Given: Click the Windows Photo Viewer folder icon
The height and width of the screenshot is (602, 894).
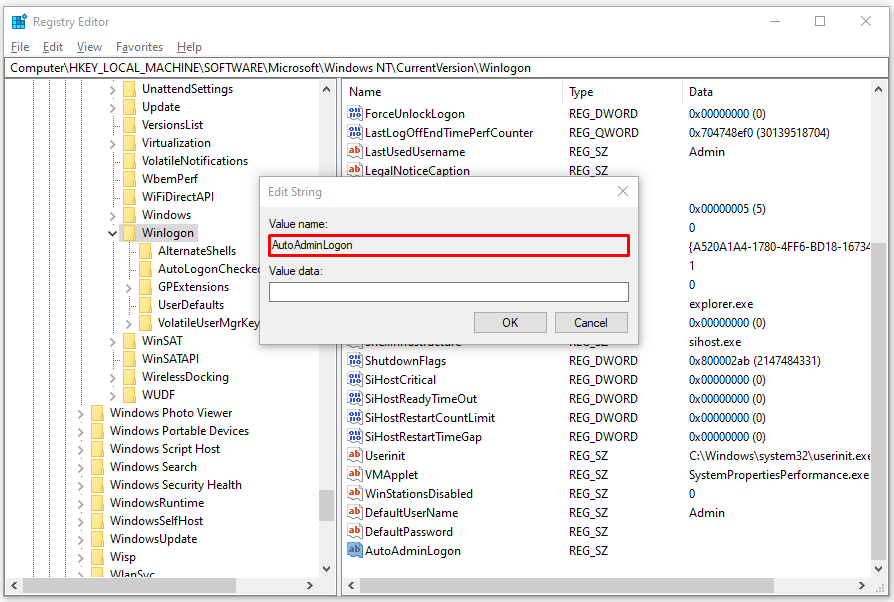Looking at the screenshot, I should click(98, 413).
